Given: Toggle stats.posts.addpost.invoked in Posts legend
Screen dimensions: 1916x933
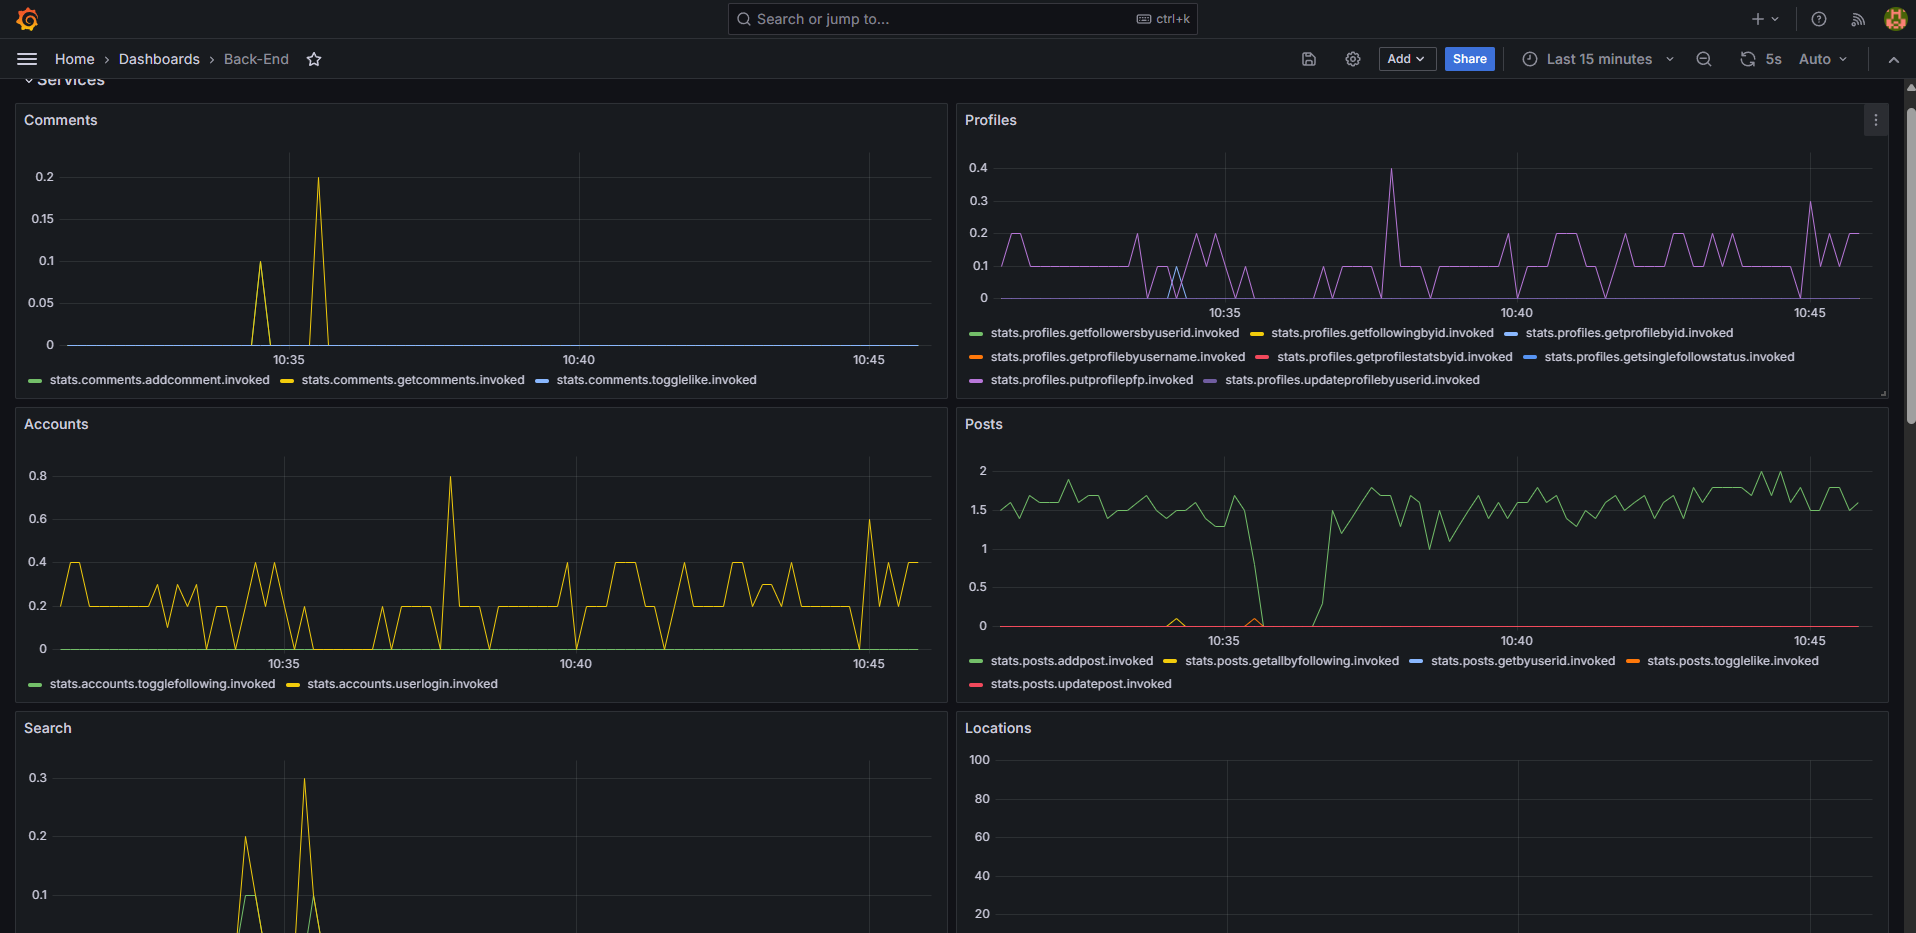Looking at the screenshot, I should pos(1070,661).
